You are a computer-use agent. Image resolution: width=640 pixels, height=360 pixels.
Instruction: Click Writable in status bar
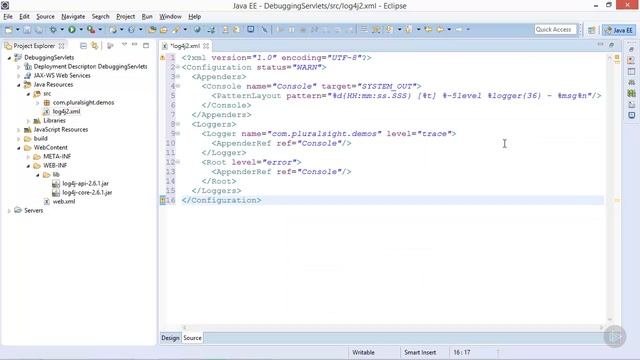363,352
